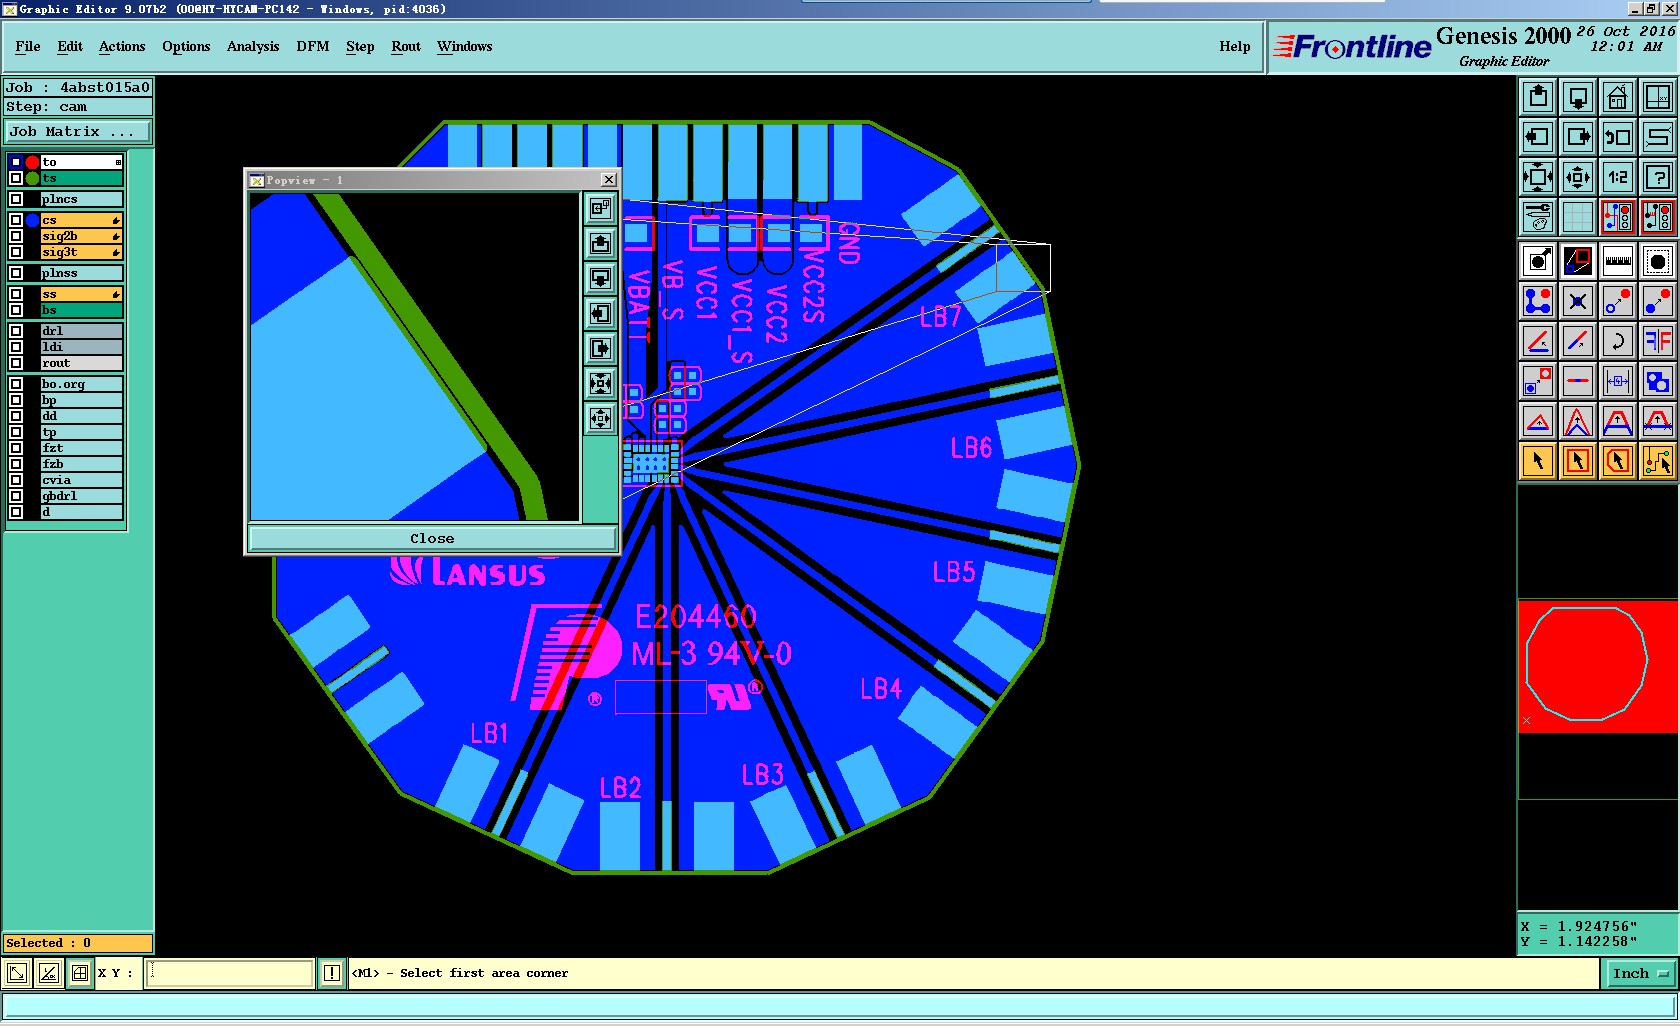The image size is (1680, 1026).
Task: Click the grid snap coordinate icon
Action: (80, 973)
